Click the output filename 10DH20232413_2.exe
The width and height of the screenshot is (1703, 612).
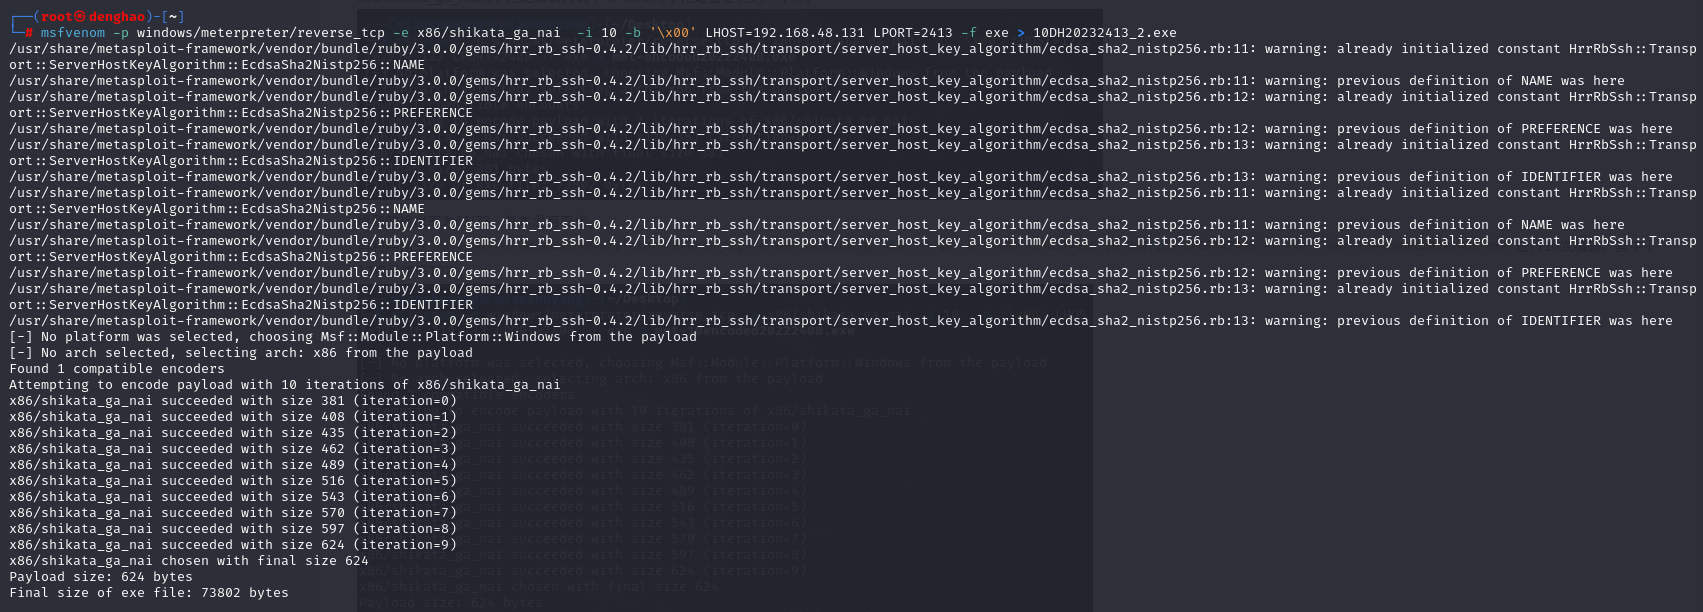1105,33
